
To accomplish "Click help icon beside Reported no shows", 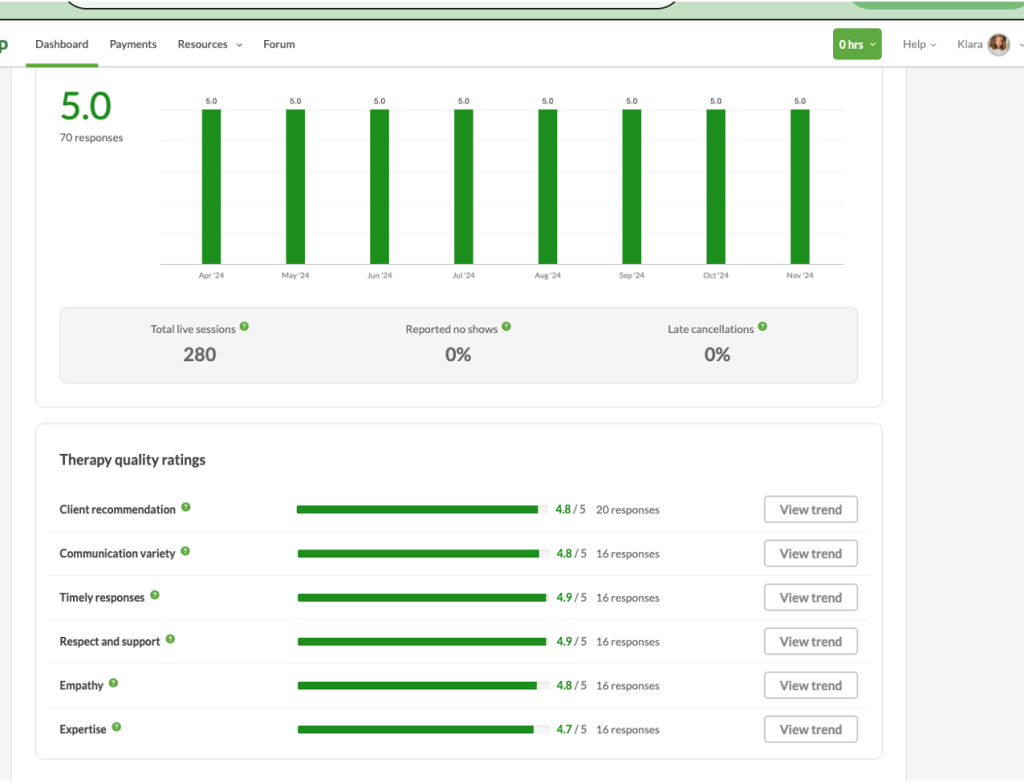I will (x=506, y=327).
